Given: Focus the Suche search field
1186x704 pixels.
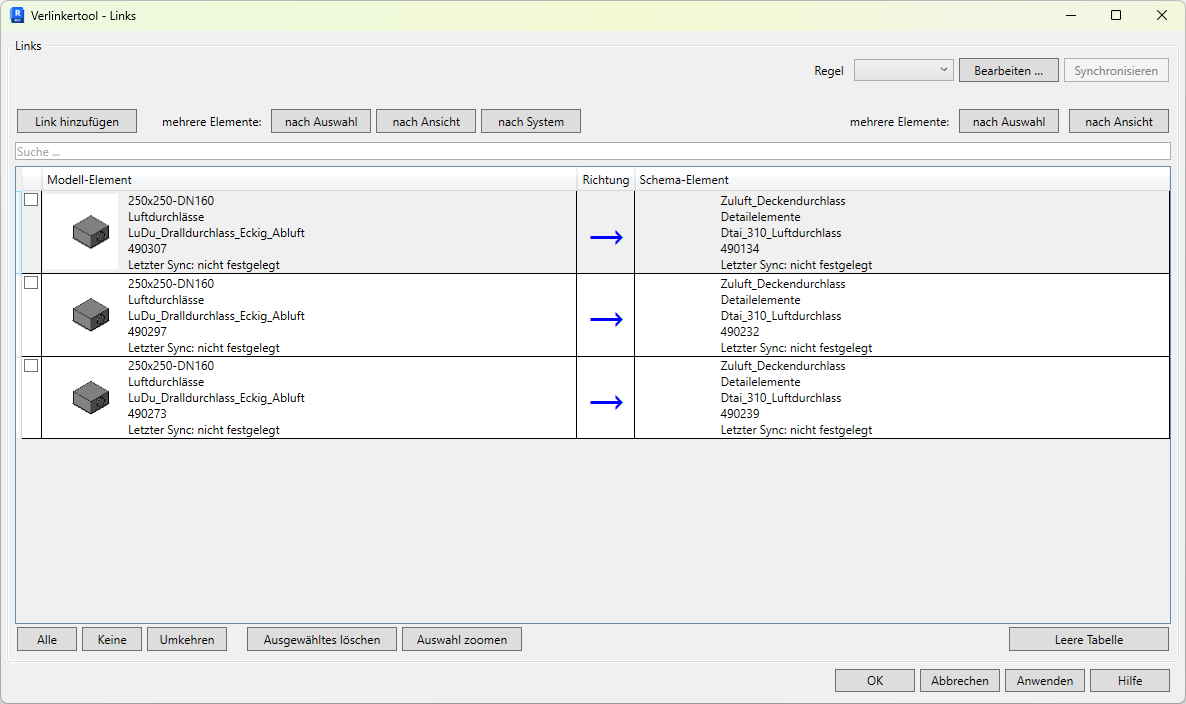Looking at the screenshot, I should [592, 152].
